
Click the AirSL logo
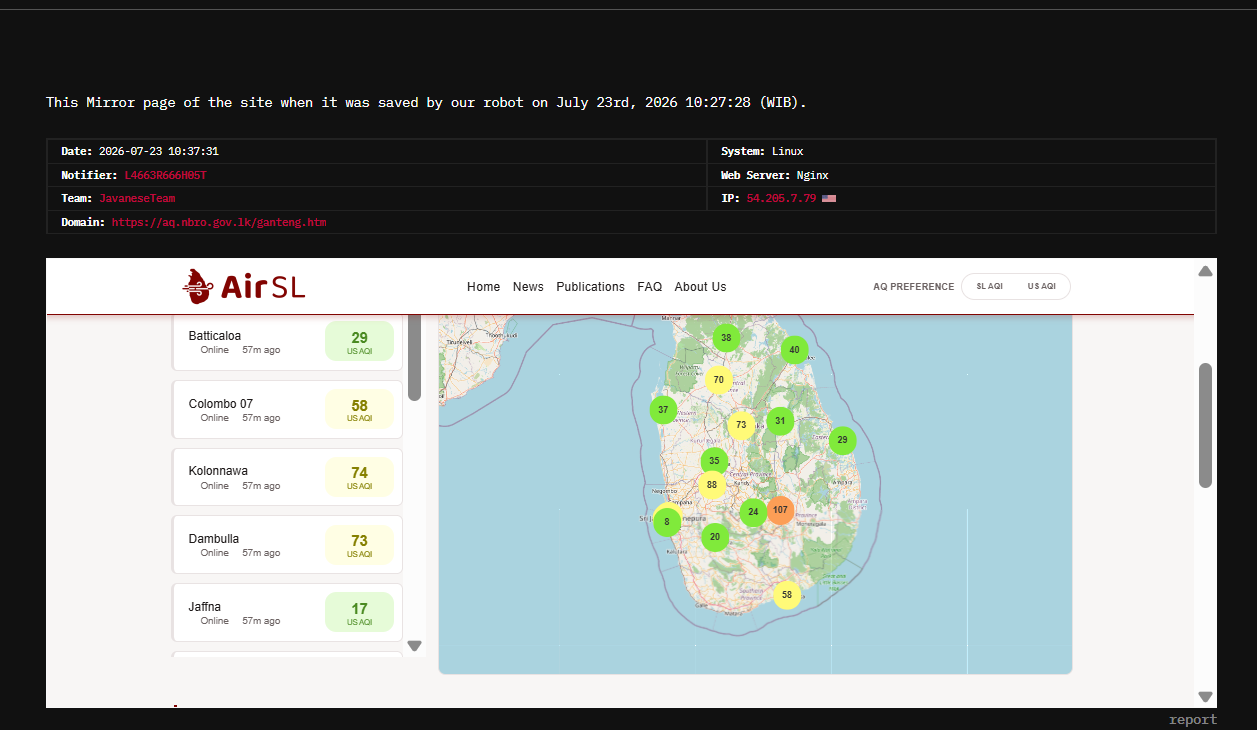(244, 287)
